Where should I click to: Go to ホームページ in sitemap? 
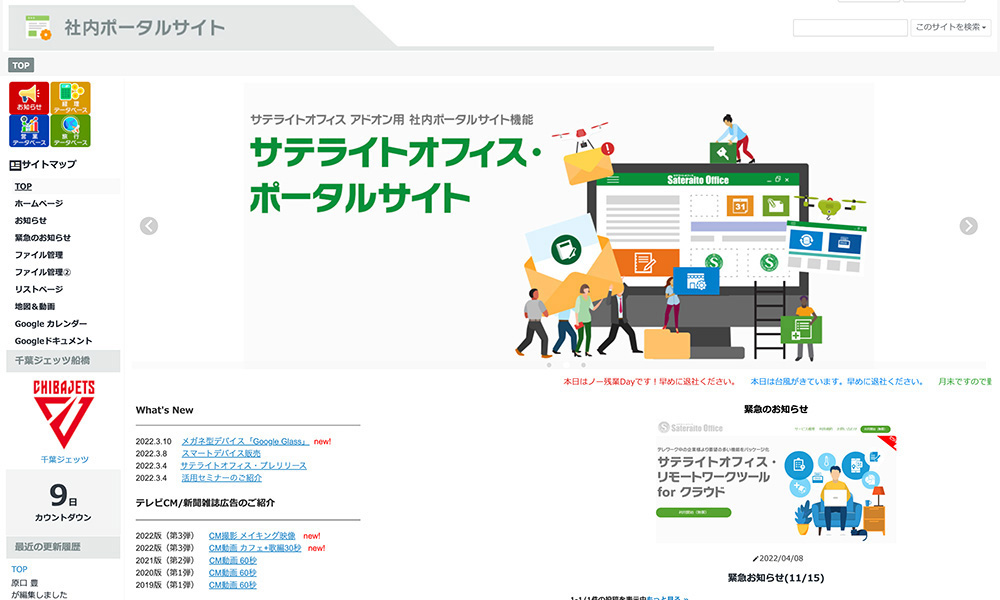click(39, 203)
